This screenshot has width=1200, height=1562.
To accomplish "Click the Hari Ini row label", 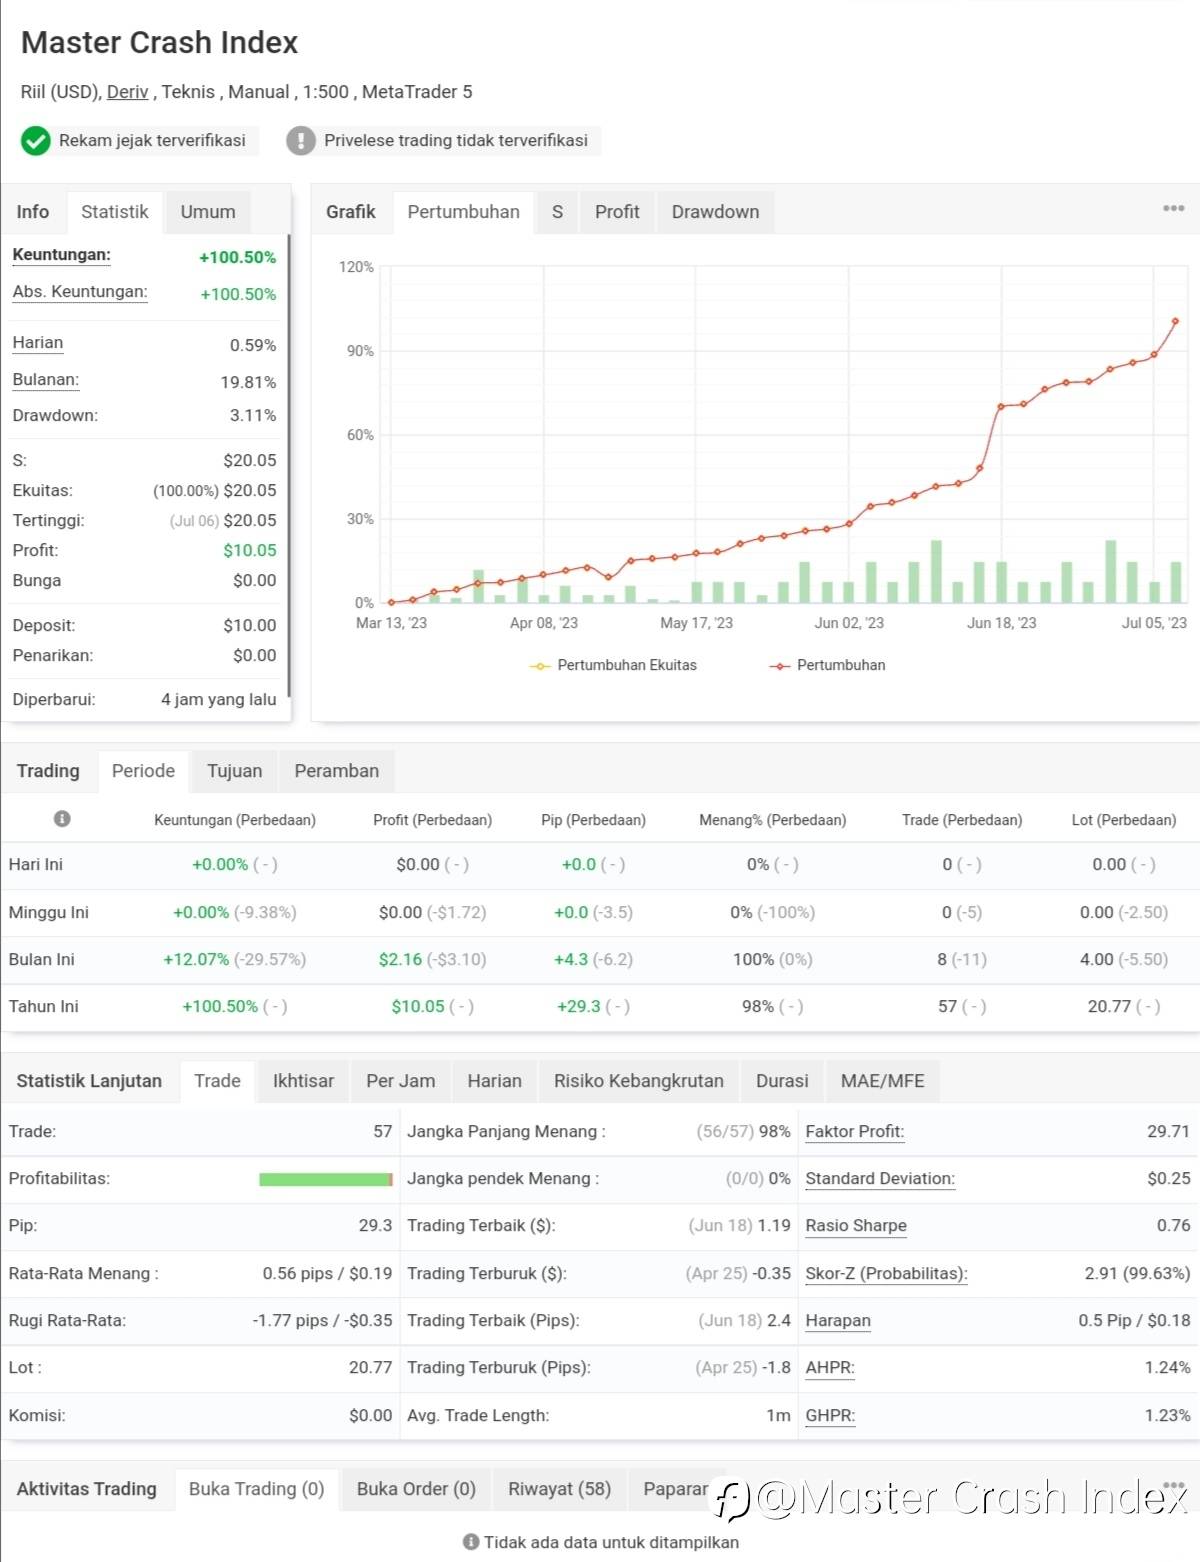I will 36,865.
